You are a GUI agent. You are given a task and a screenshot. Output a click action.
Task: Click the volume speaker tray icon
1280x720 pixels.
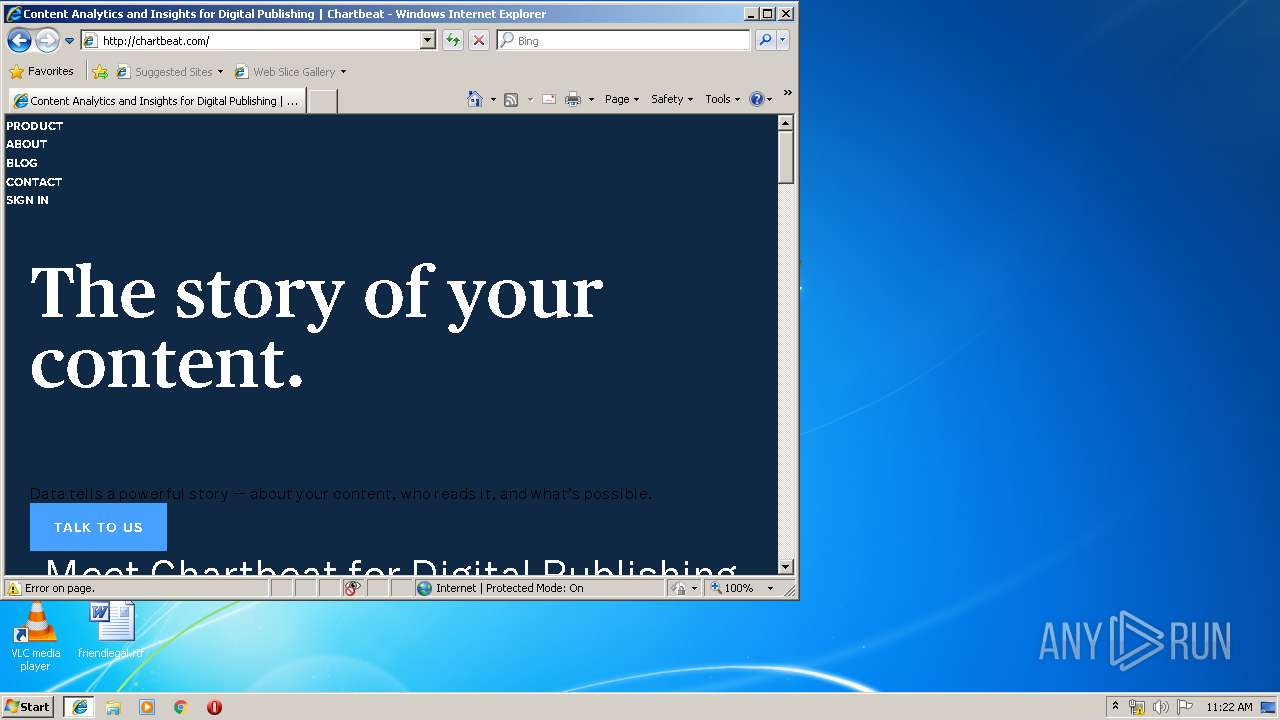click(x=1161, y=707)
